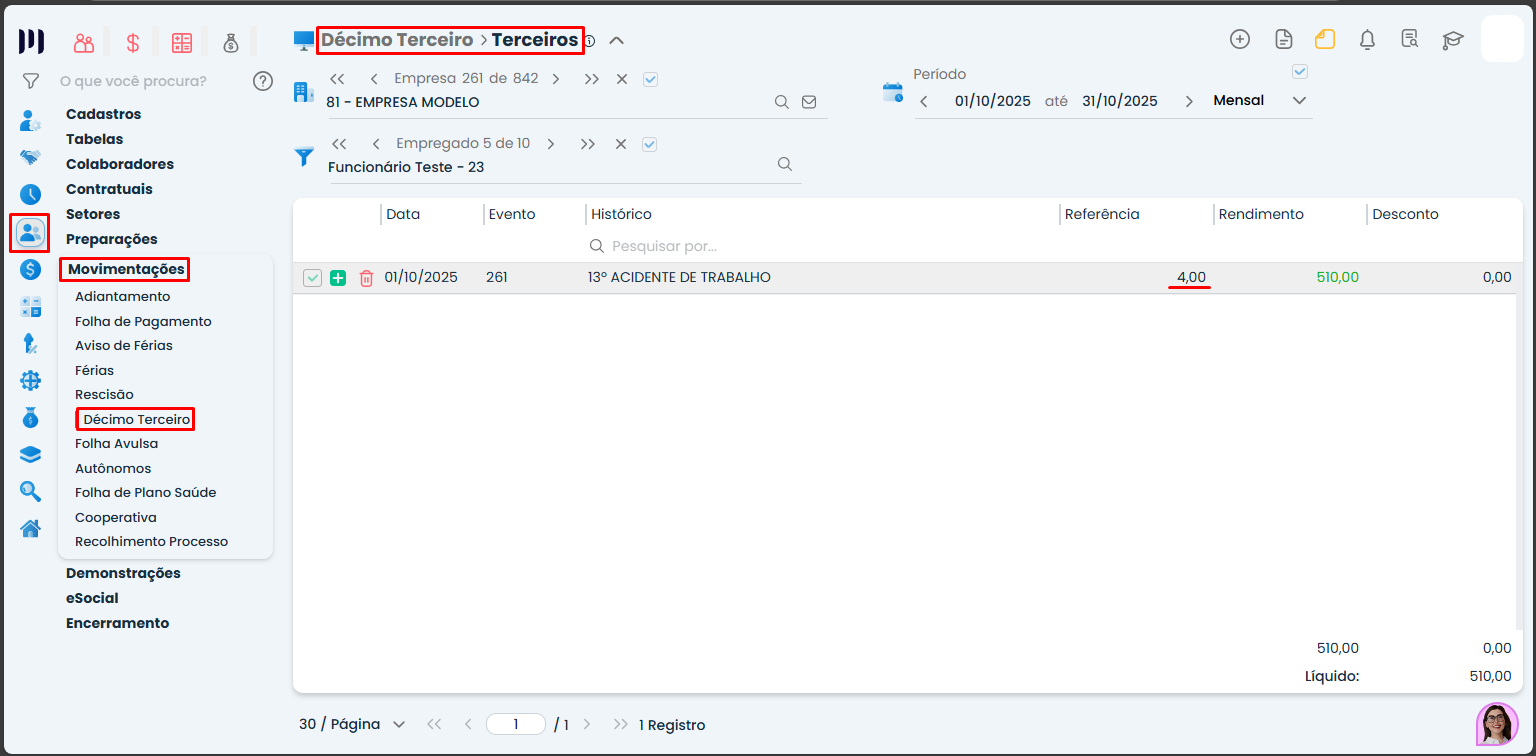Toggle the checkbox next to Empresa navigator

coord(650,79)
